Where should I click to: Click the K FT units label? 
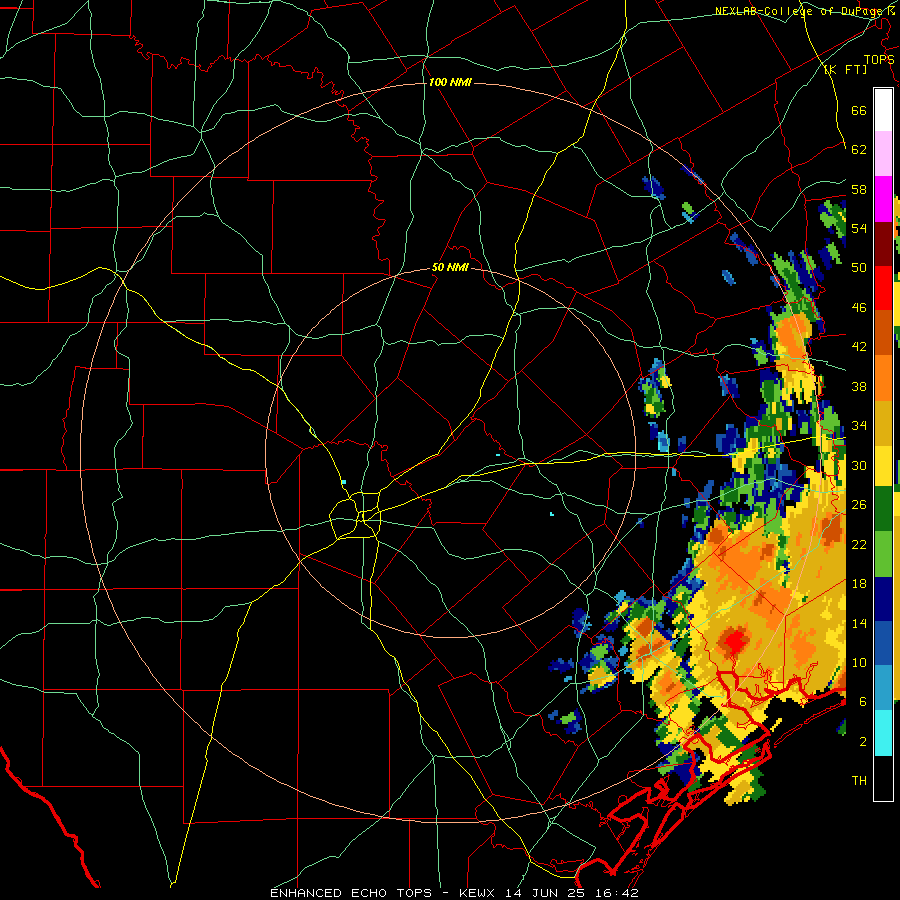pyautogui.click(x=845, y=70)
